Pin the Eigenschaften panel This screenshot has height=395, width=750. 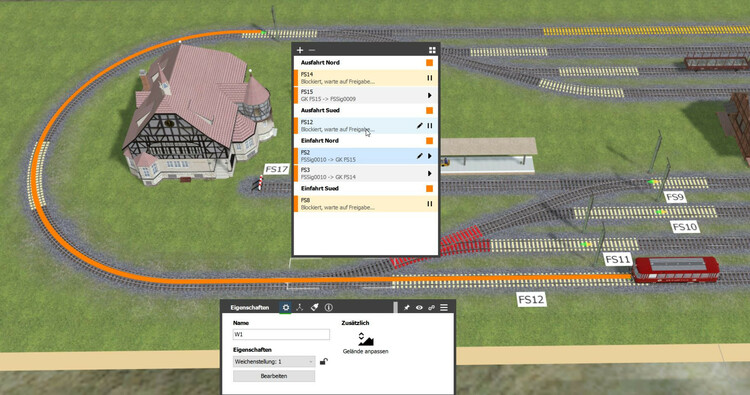pyautogui.click(x=407, y=307)
